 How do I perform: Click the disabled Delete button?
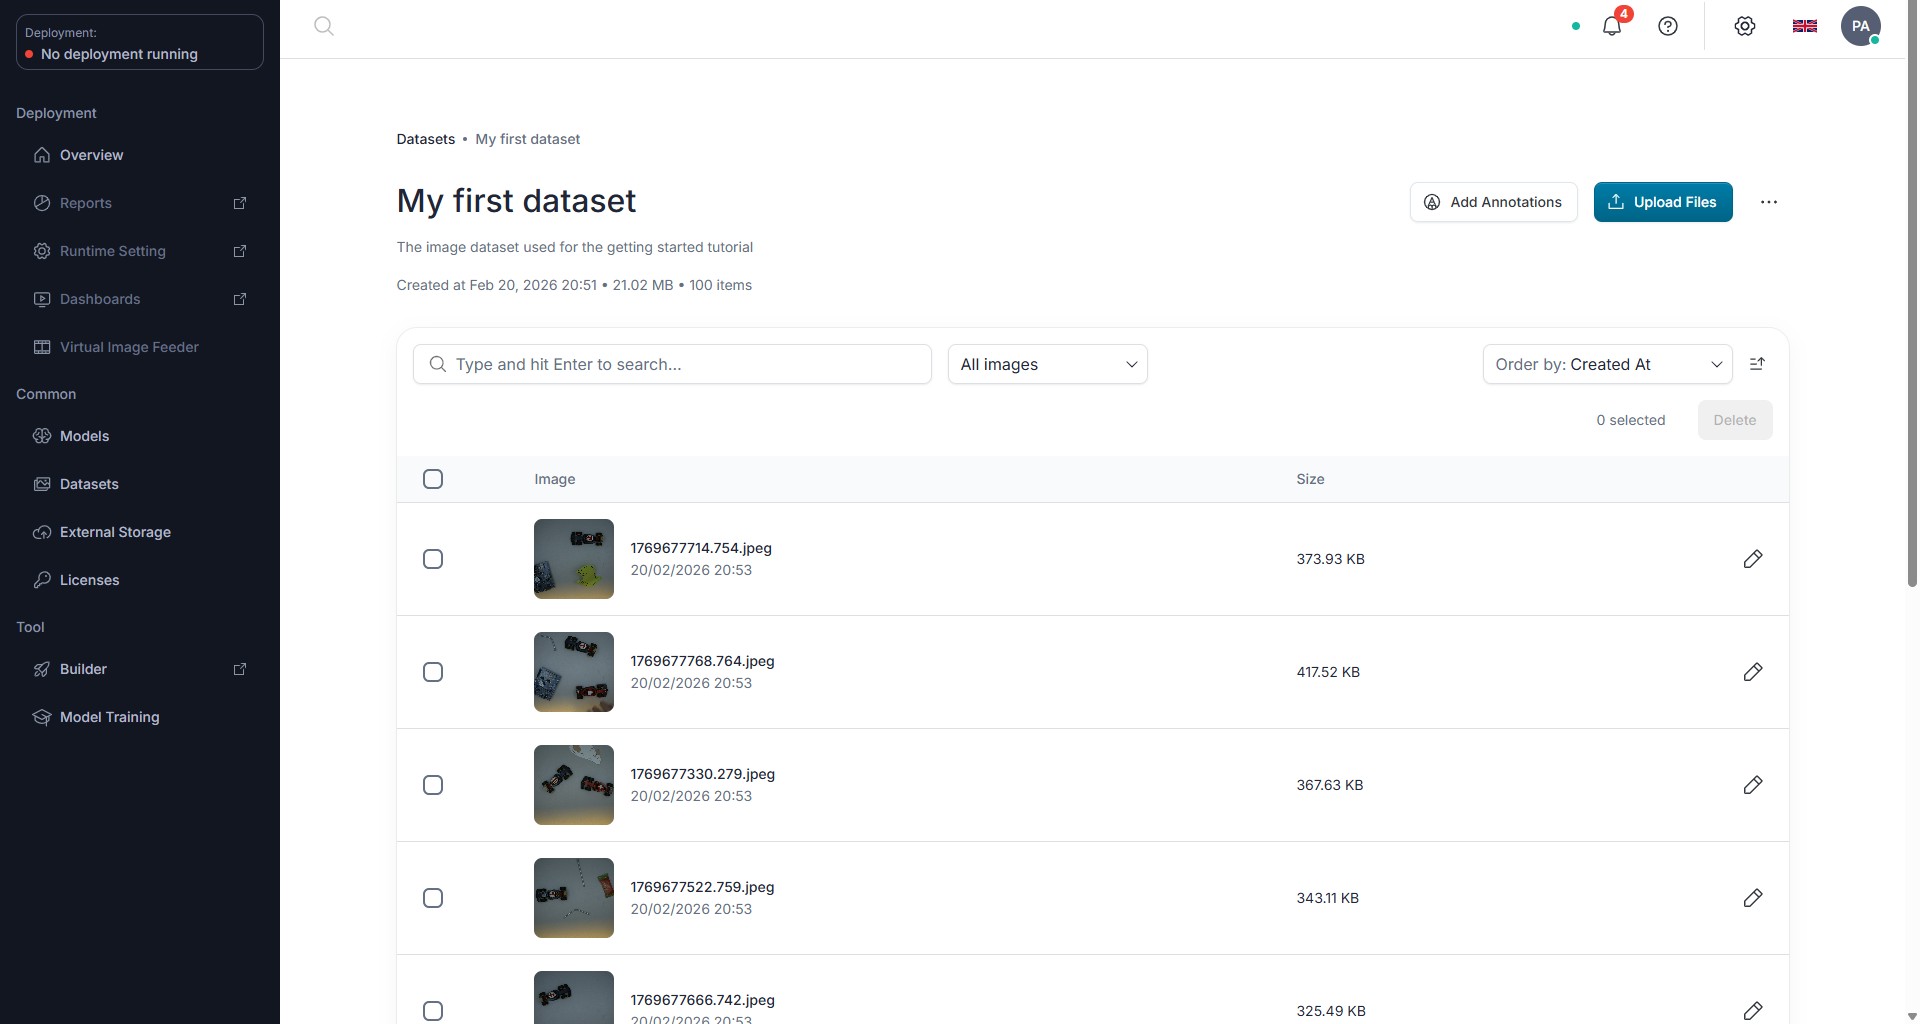[1734, 420]
